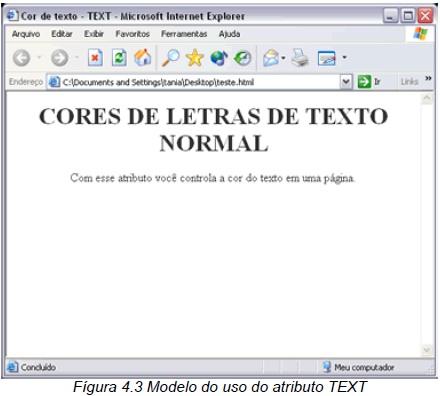Click the Figura 4.3 caption text

point(220,387)
